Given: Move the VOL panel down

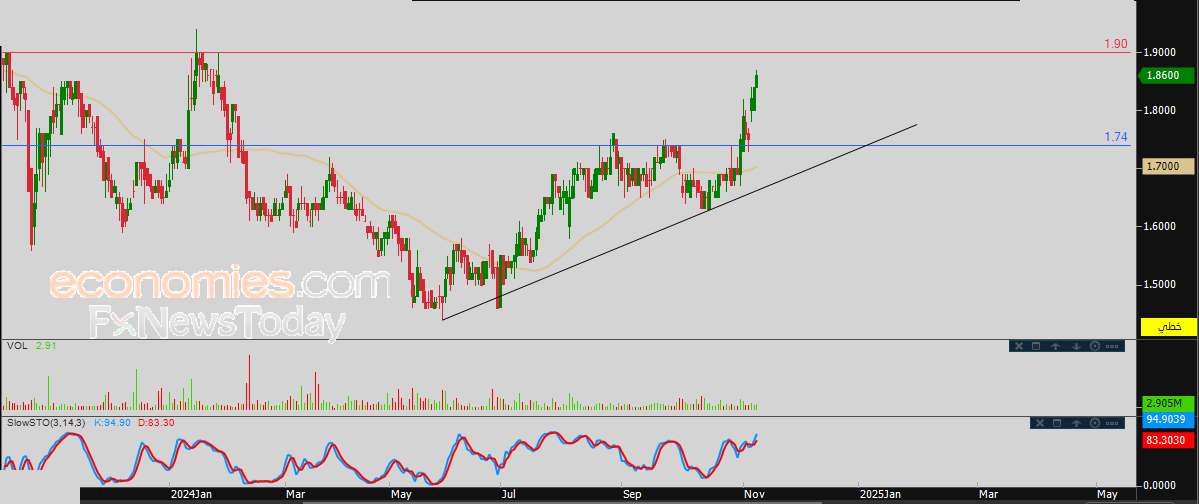Looking at the screenshot, I should click(1076, 346).
